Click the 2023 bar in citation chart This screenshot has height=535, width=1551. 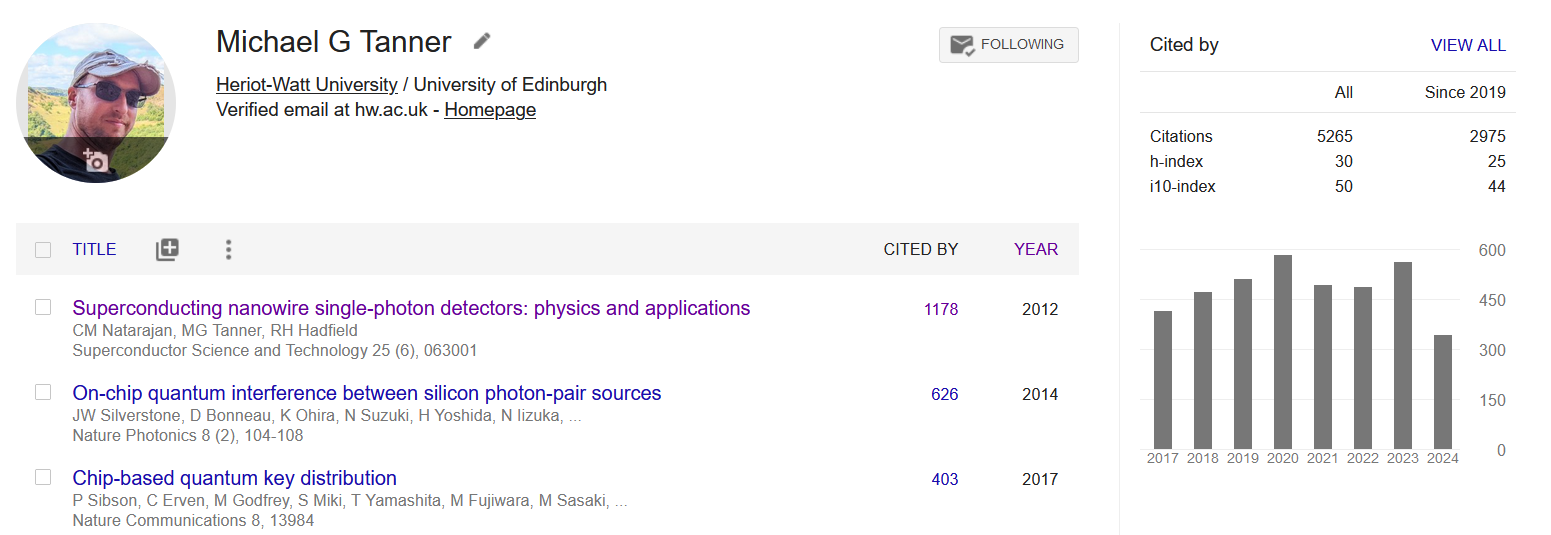(1402, 355)
